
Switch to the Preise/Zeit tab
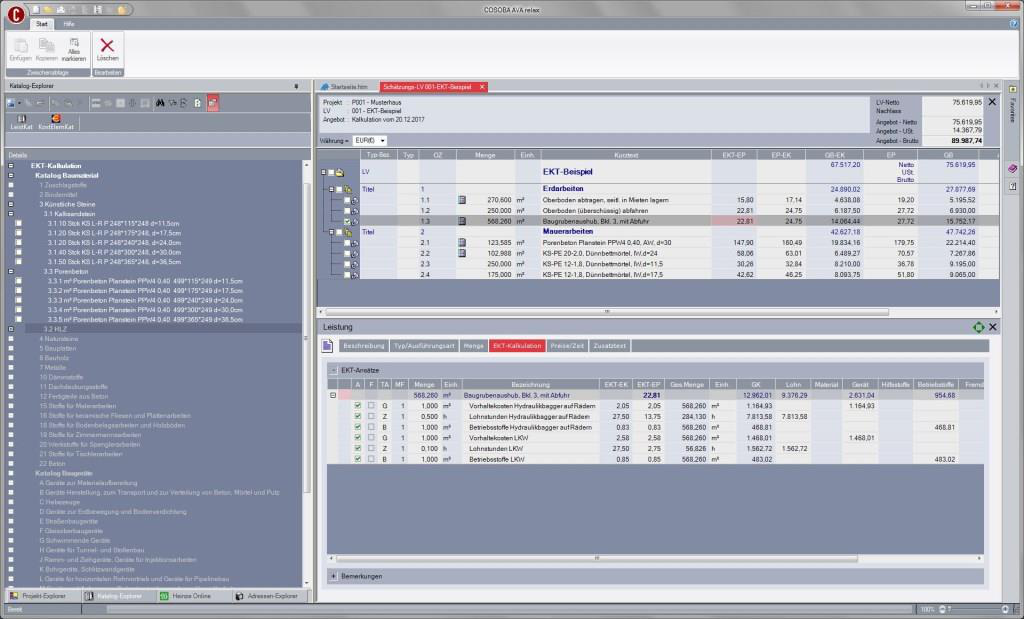pos(567,345)
